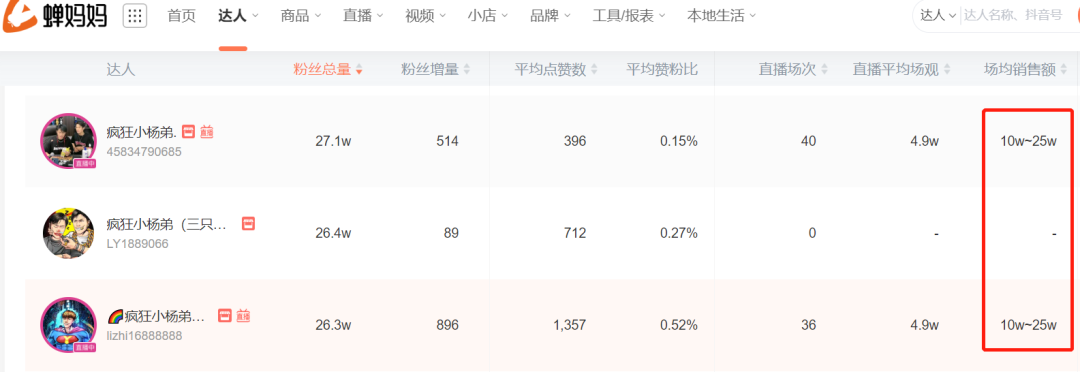The width and height of the screenshot is (1080, 372).
Task: Open the 本地生活 menu
Action: 721,16
